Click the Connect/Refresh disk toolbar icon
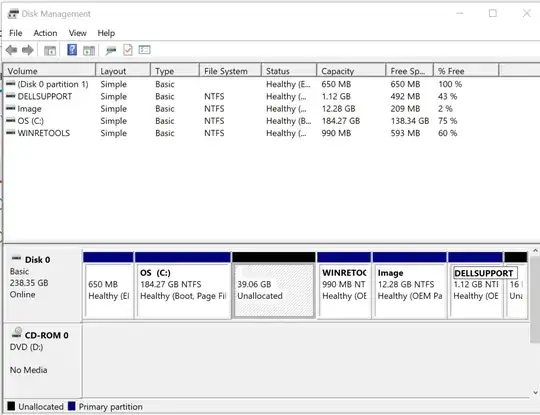This screenshot has width=540, height=415. 111,51
